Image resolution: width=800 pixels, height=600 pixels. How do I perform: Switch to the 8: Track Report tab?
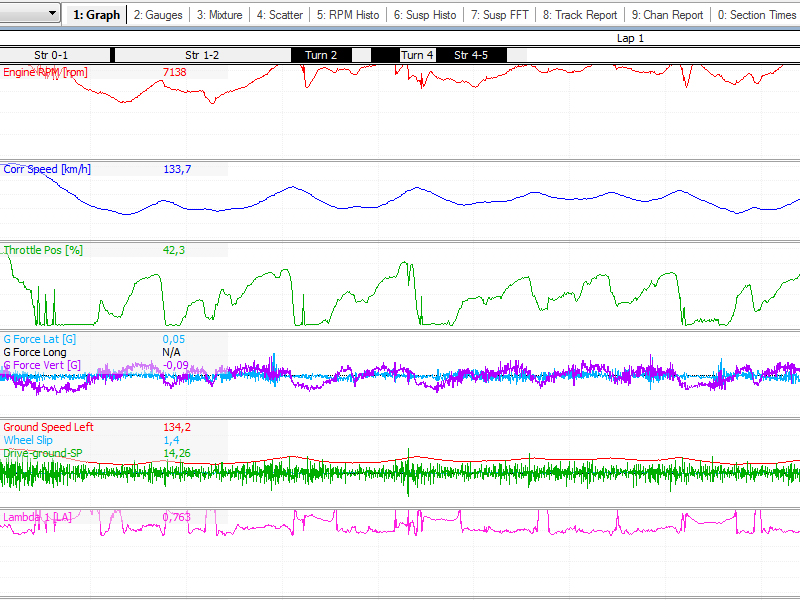[x=580, y=15]
